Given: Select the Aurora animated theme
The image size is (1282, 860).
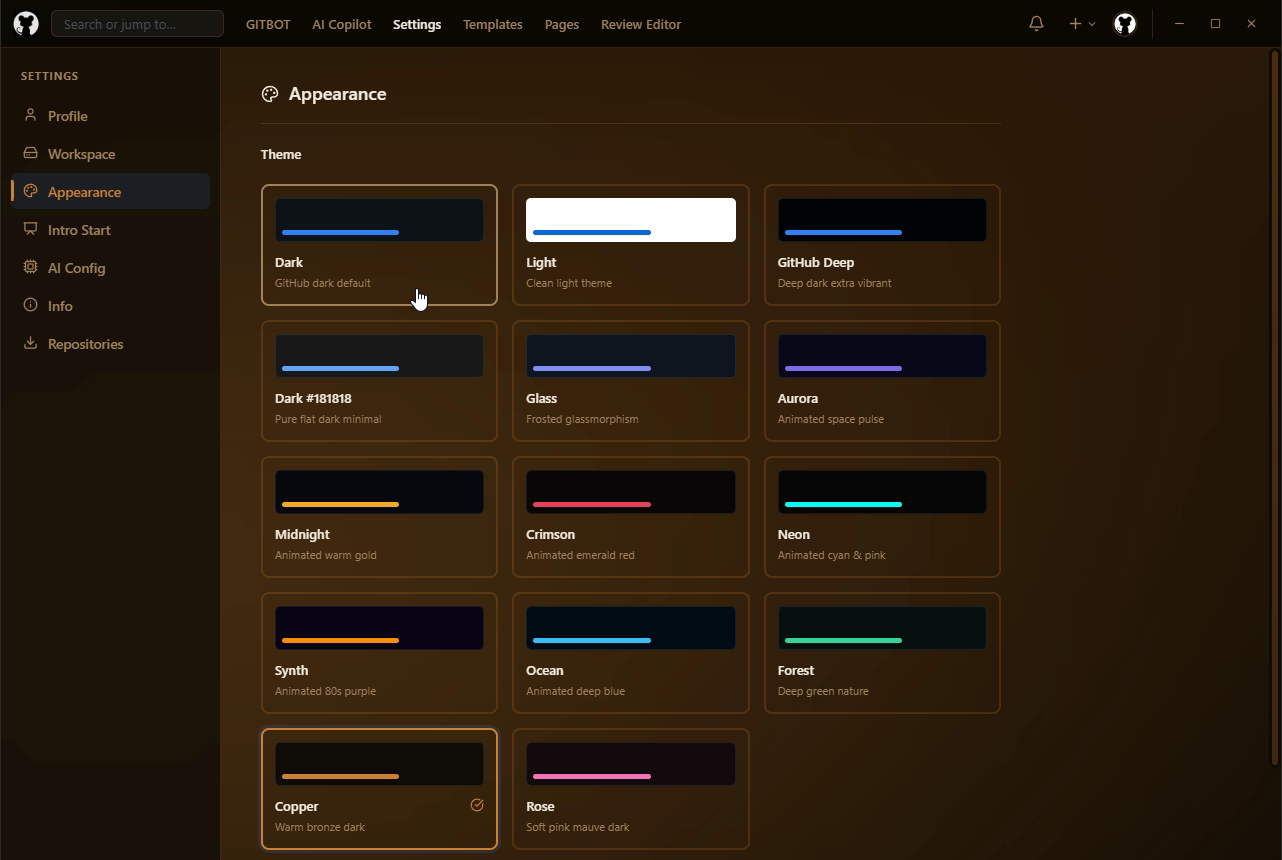Looking at the screenshot, I should (881, 381).
